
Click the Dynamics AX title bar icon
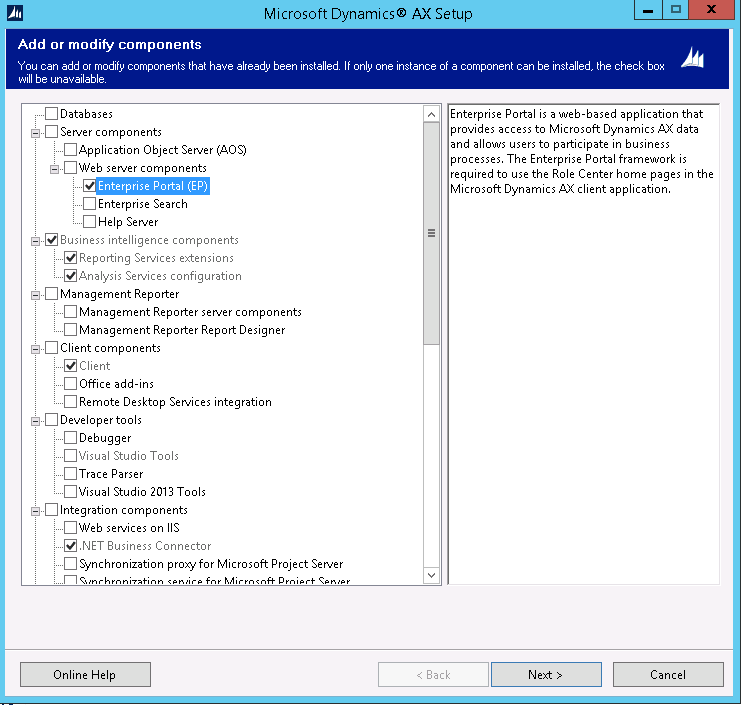(15, 13)
